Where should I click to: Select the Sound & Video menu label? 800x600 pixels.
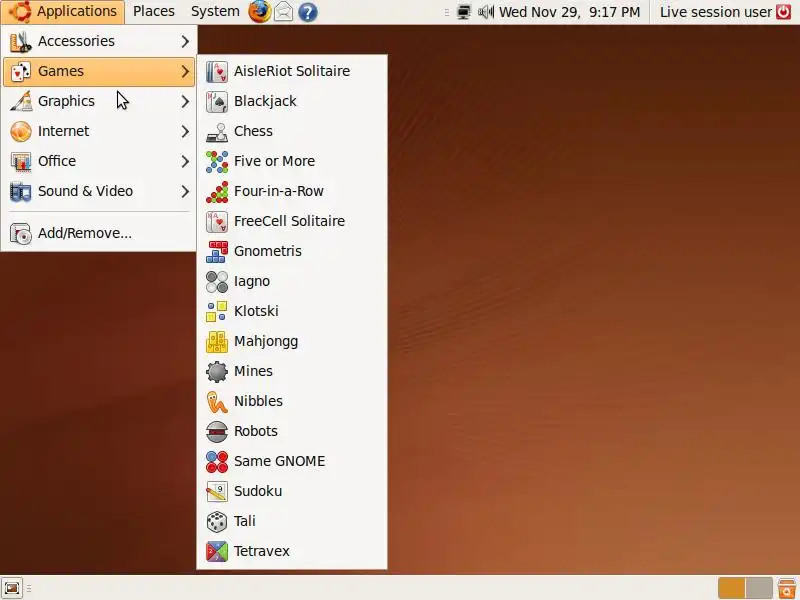click(85, 191)
